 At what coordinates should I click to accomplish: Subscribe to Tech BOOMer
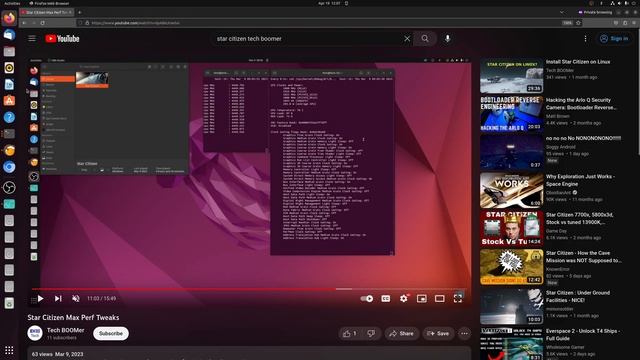click(111, 333)
